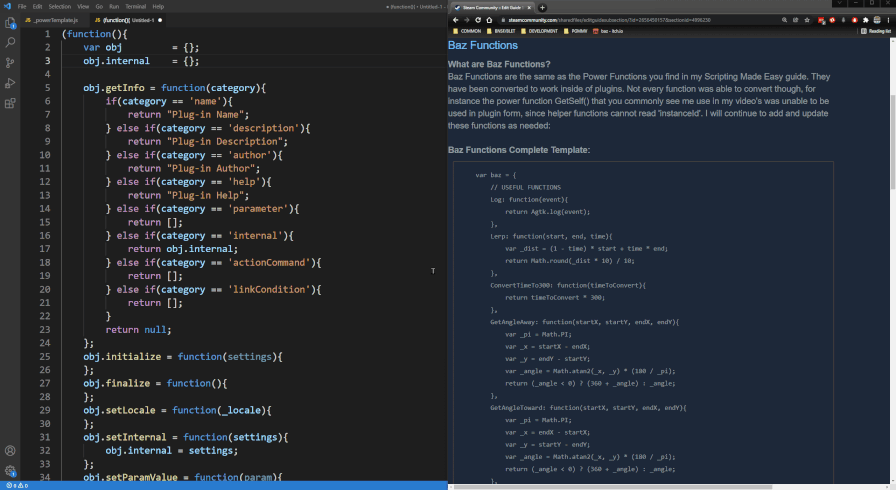Open the baz - itch.io bookmark
This screenshot has width=896, height=490.
click(x=608, y=31)
